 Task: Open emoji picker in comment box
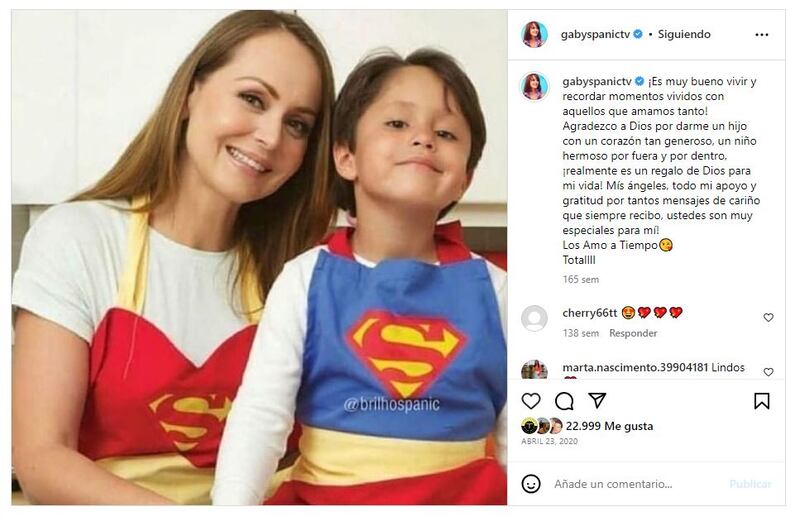[x=531, y=484]
